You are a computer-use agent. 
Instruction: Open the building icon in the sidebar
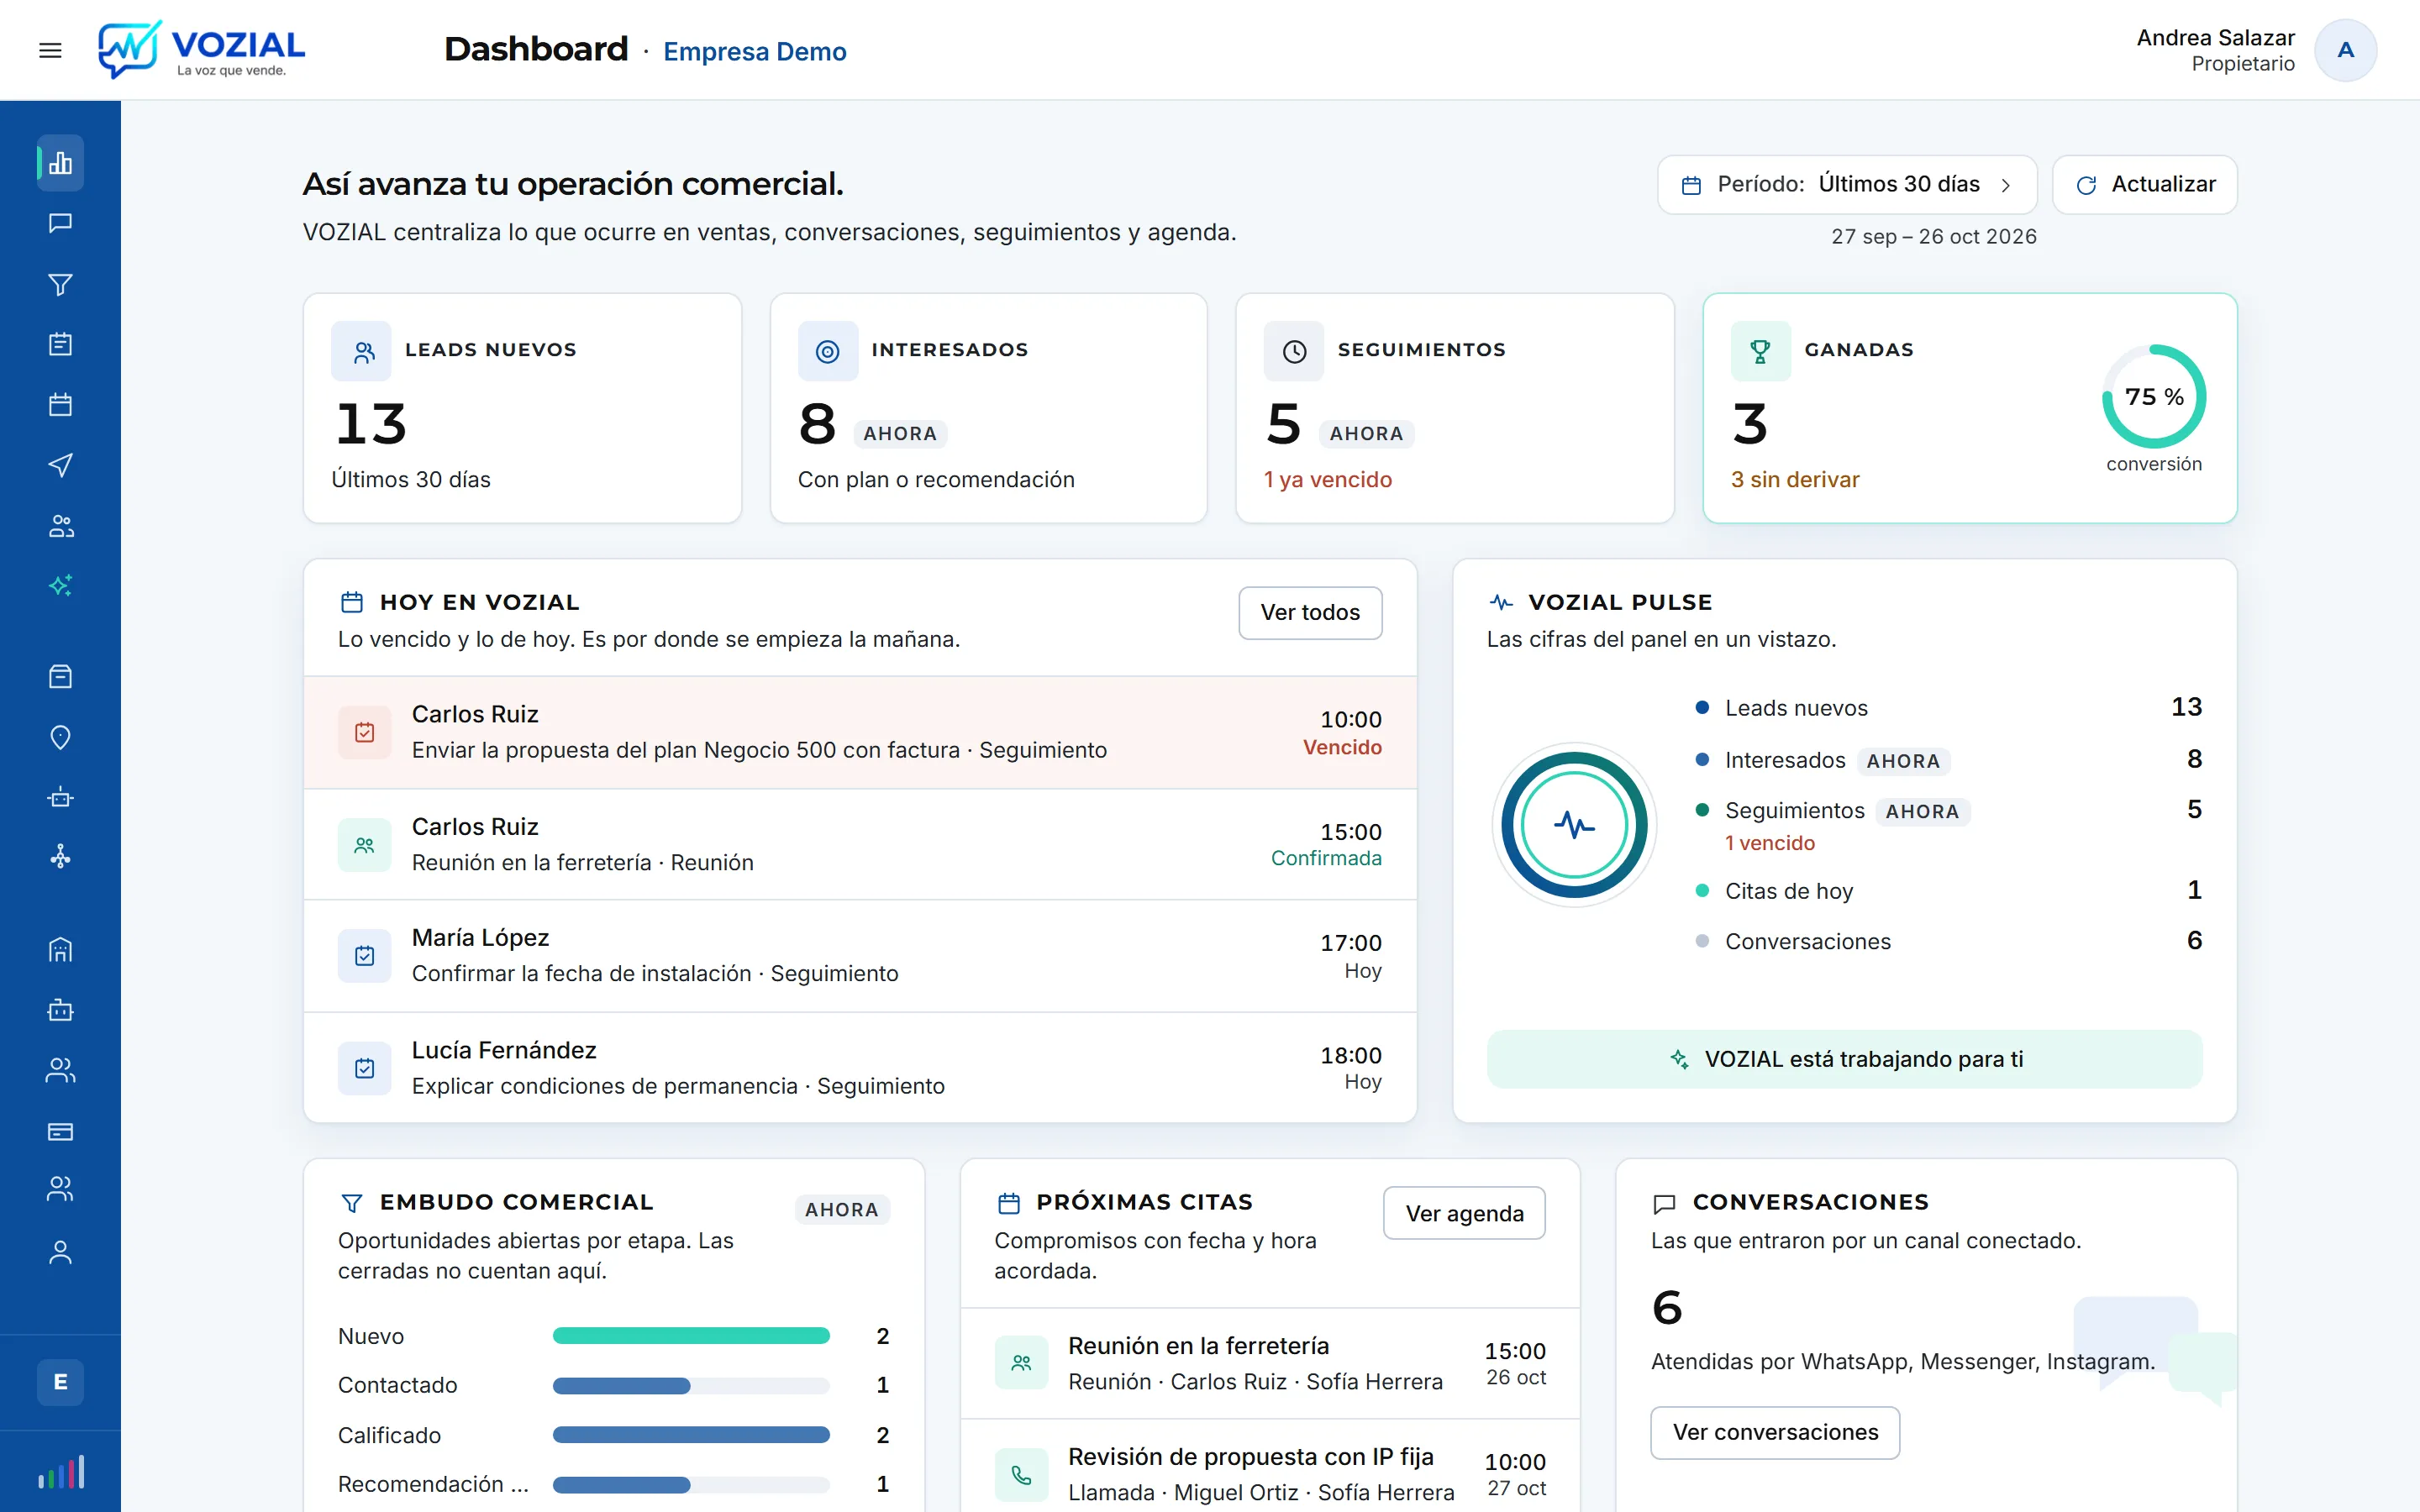(x=60, y=949)
